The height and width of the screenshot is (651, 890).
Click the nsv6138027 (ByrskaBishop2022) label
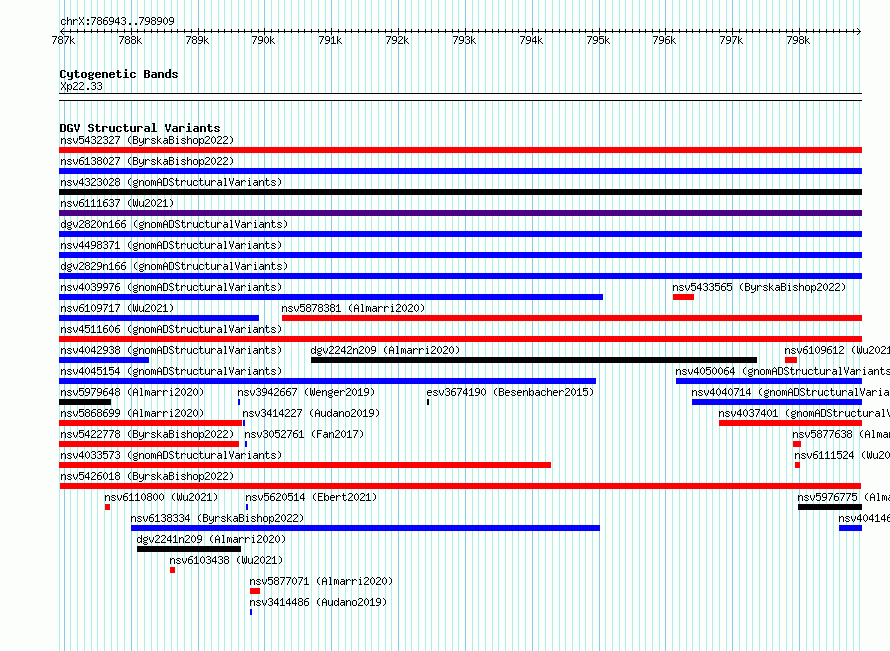[147, 161]
